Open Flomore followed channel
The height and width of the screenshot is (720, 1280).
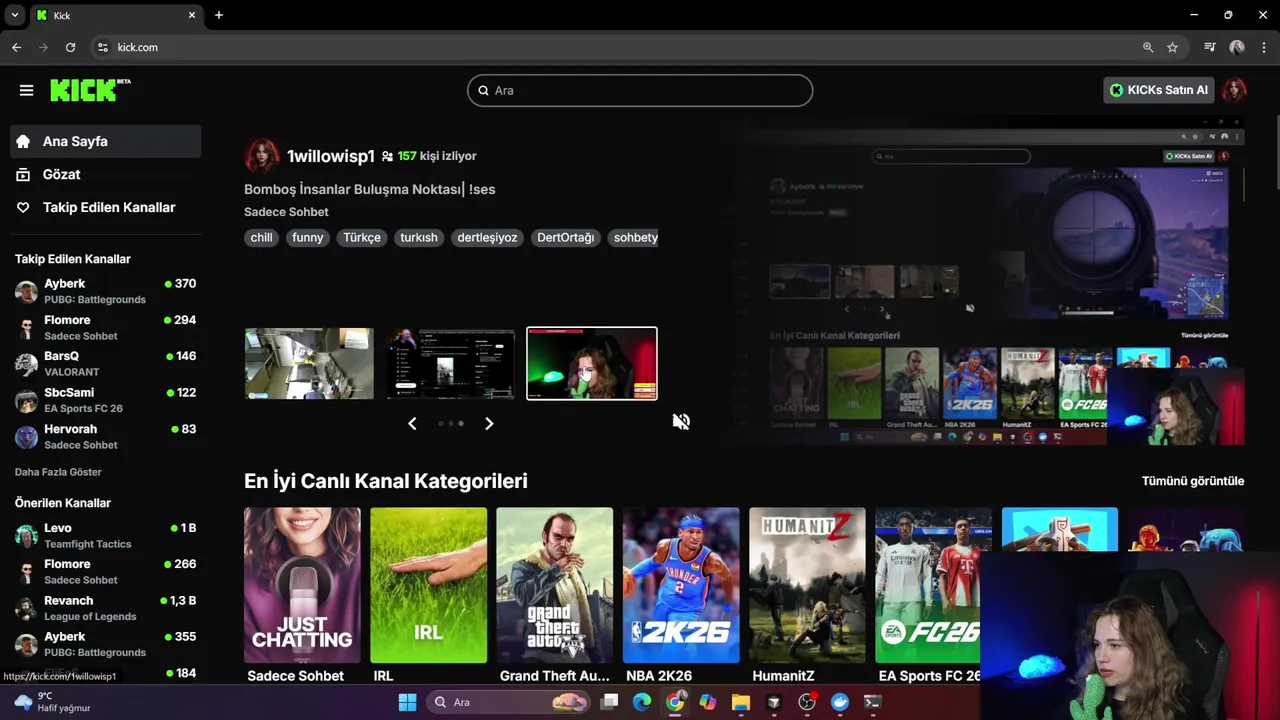click(105, 328)
